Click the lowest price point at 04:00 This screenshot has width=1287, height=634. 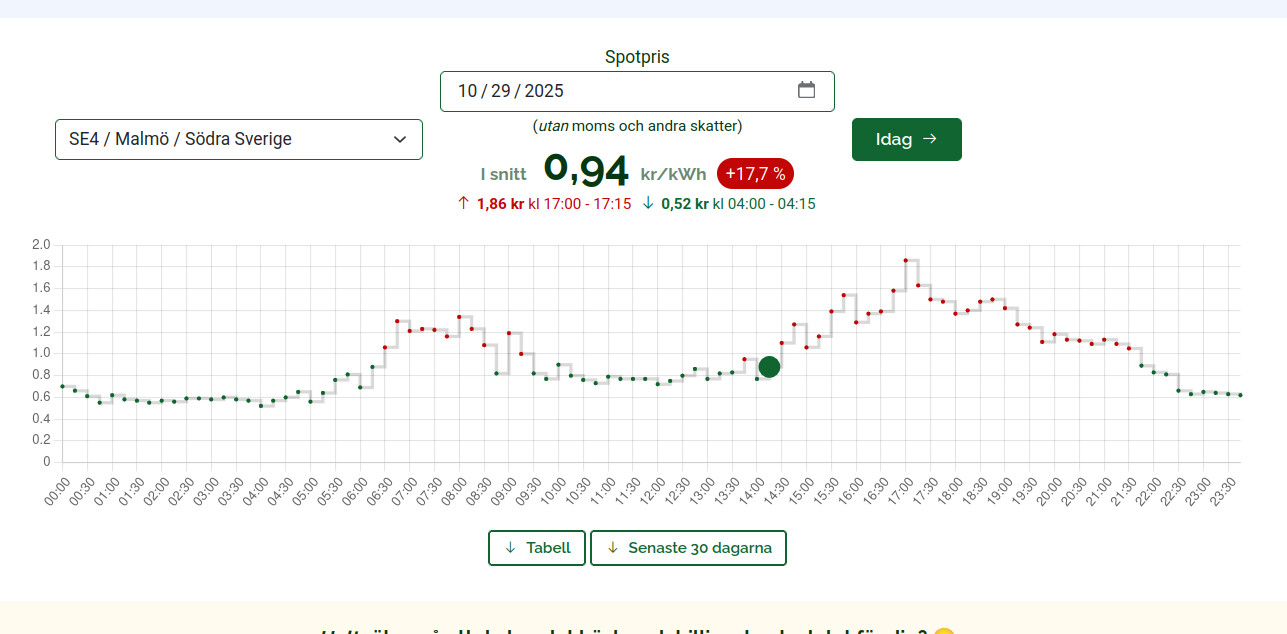pos(261,406)
